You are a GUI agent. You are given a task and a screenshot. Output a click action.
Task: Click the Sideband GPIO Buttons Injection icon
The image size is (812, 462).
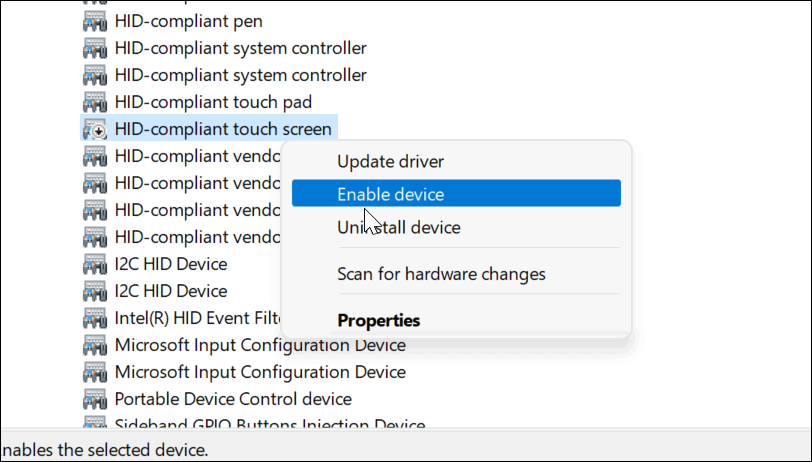point(95,425)
